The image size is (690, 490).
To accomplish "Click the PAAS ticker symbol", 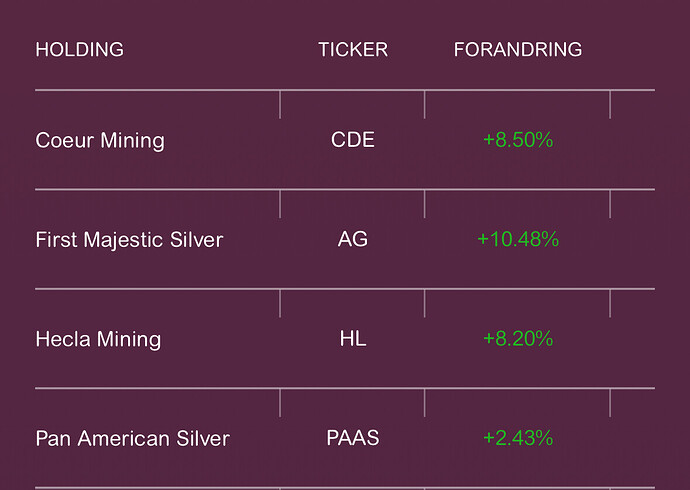I will click(353, 438).
